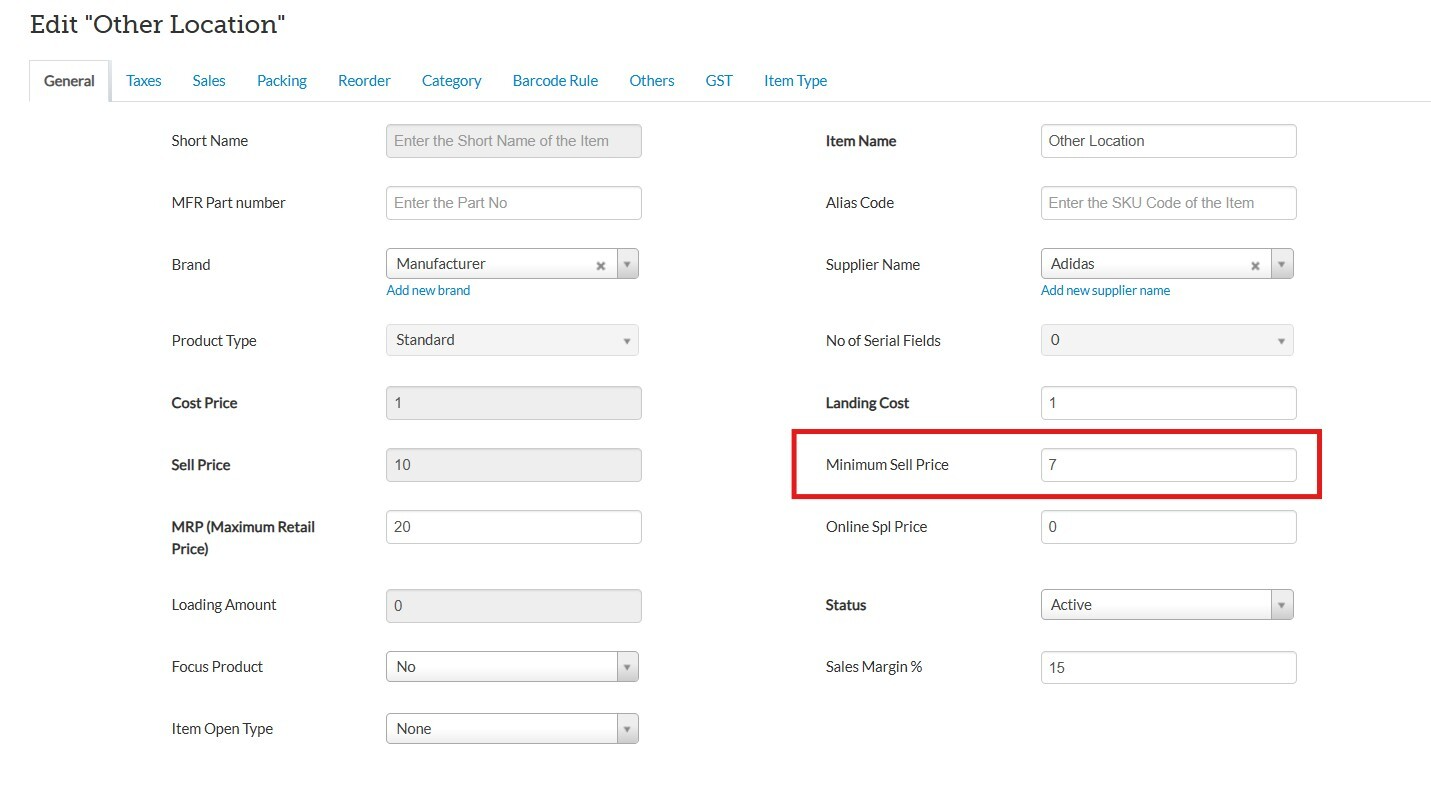Screen dimensions: 1431x785
Task: Focus the Minimum Sell Price field
Action: point(1168,465)
